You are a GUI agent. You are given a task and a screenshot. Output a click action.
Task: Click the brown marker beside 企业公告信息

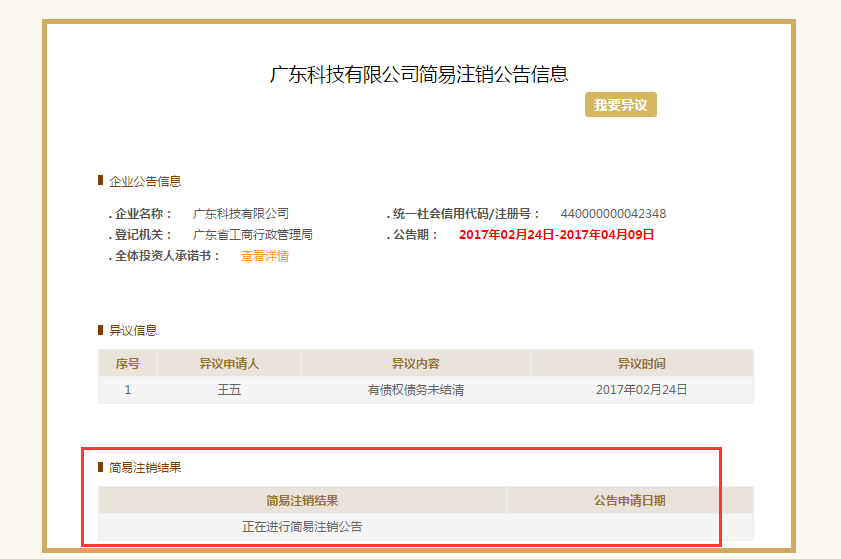pos(100,180)
